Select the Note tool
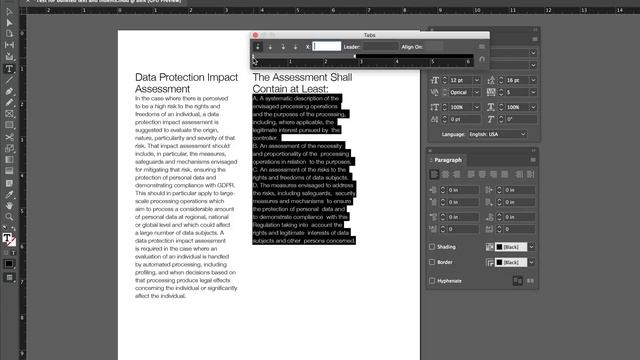Viewport: 640px width, 360px height. click(x=9, y=182)
